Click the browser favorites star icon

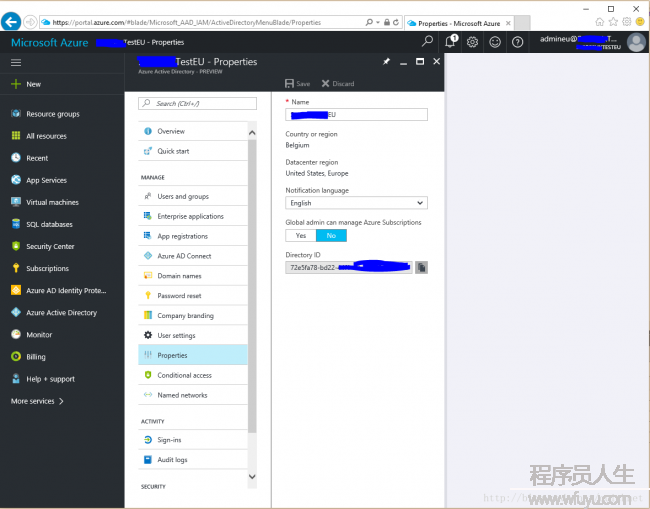click(x=613, y=22)
